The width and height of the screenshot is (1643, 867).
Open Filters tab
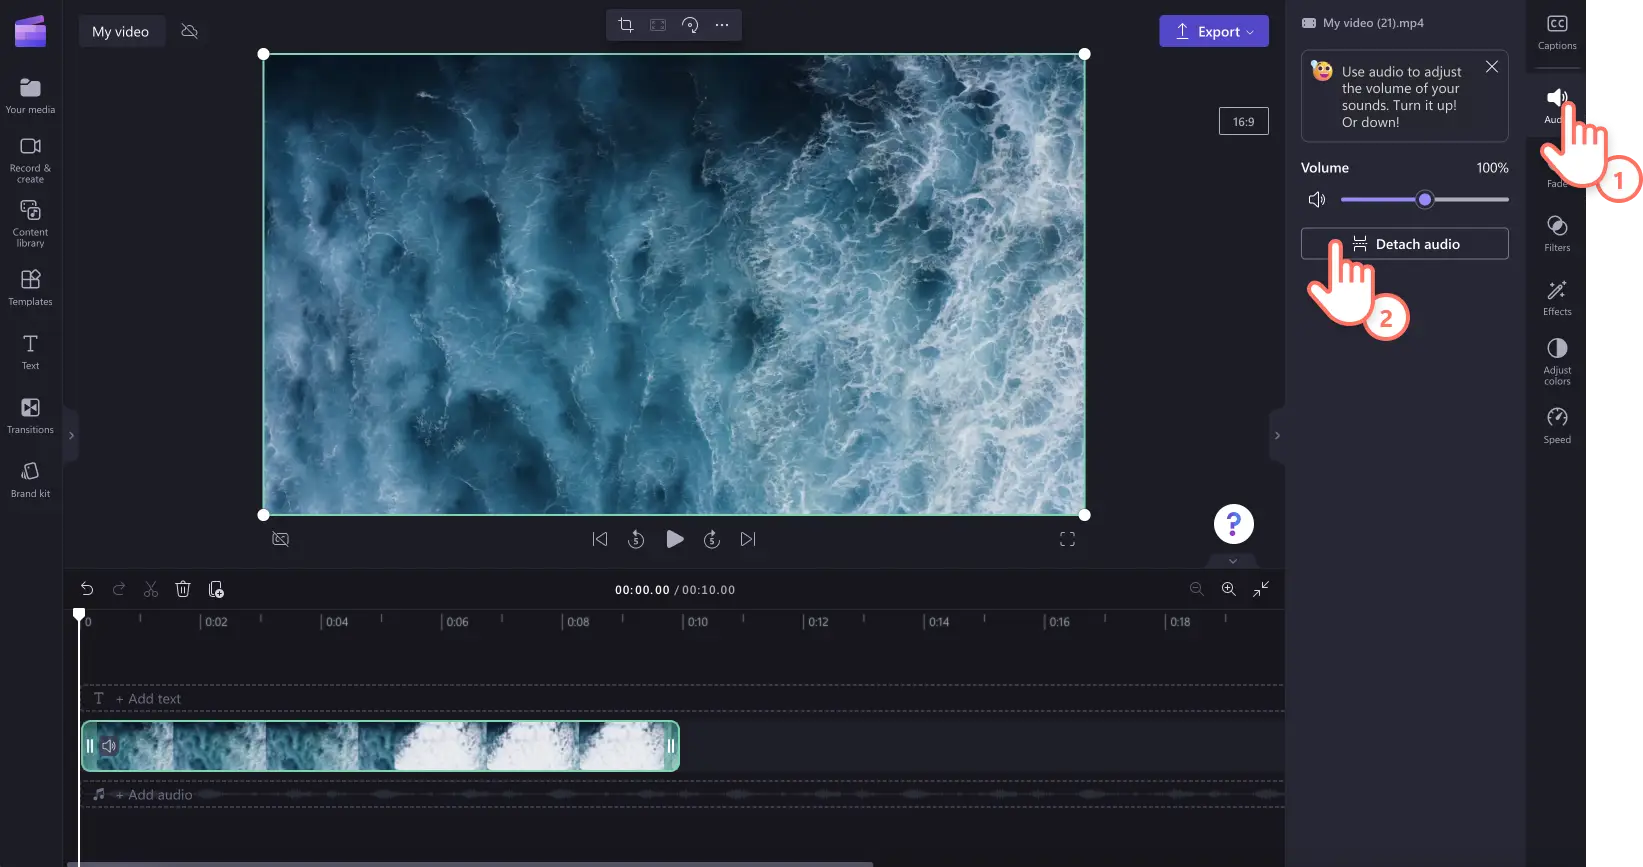(x=1557, y=233)
